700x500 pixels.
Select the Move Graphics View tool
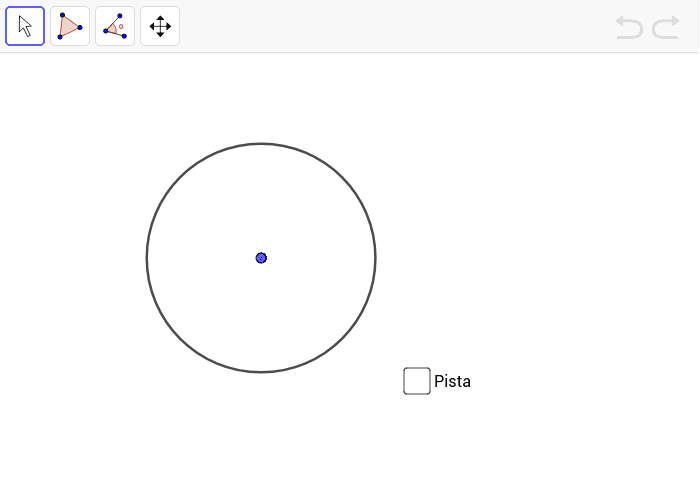[160, 26]
